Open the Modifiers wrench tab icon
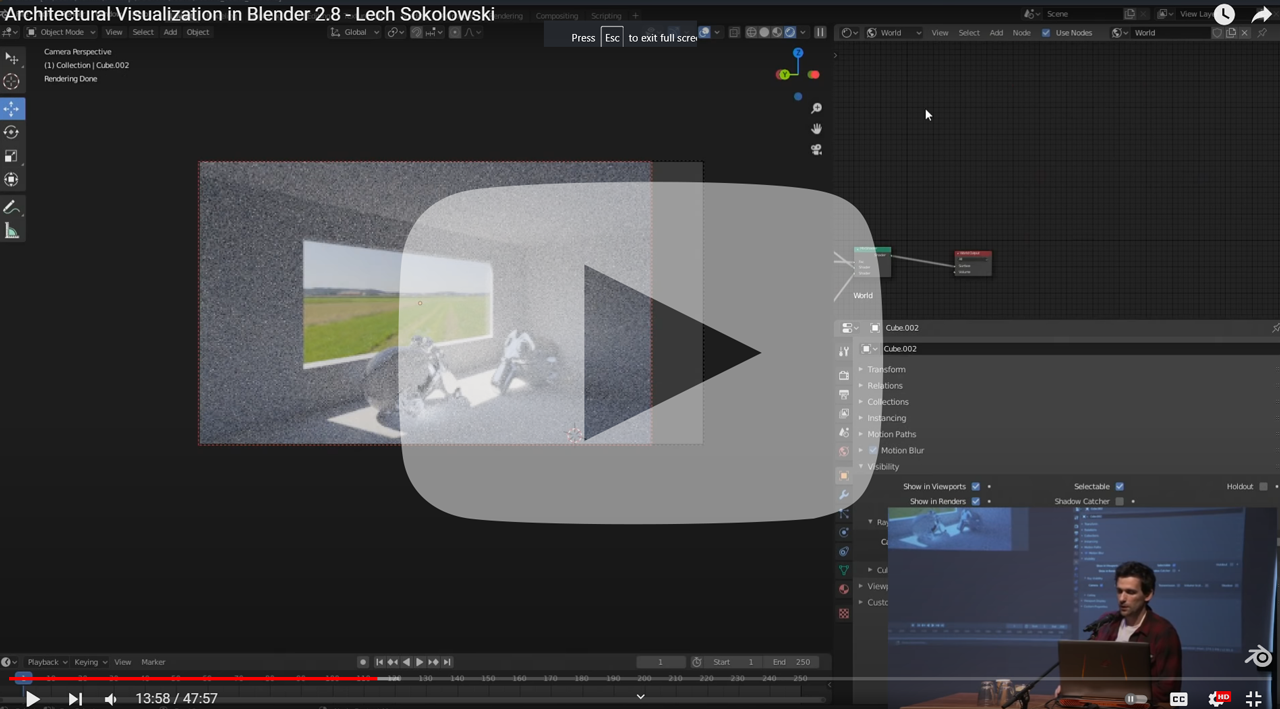 [844, 495]
